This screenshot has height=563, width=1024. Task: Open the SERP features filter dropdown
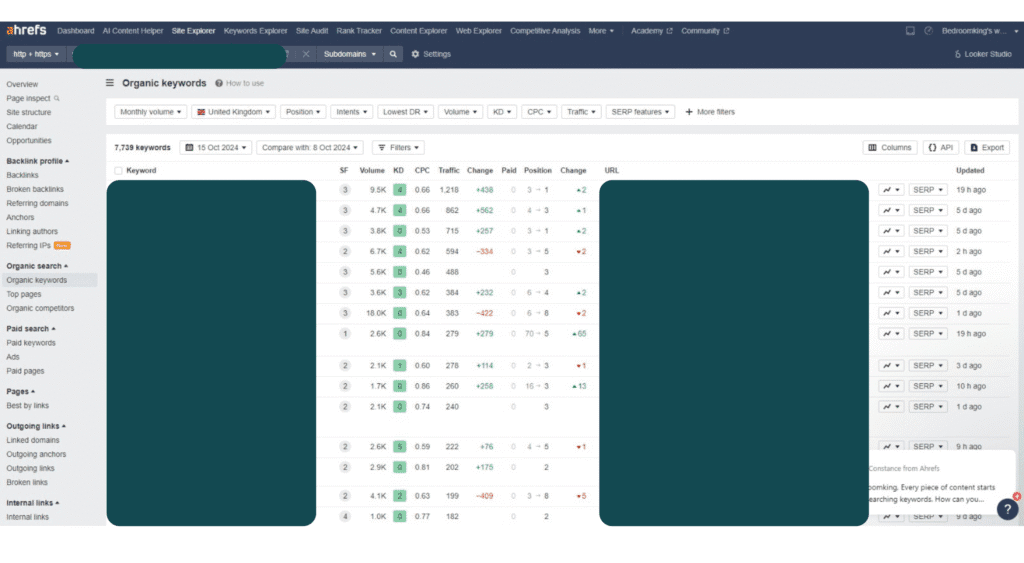point(640,112)
